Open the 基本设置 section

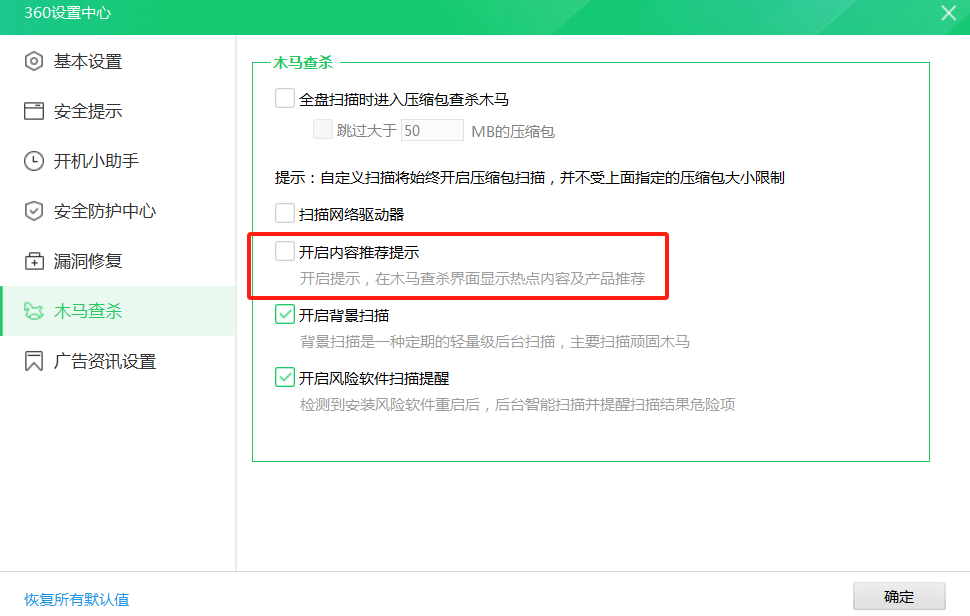click(118, 61)
